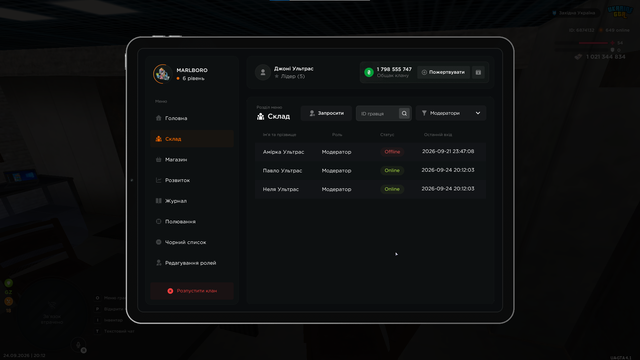The width and height of the screenshot is (640, 360).
Task: Select the Неля Ультрас row name
Action: point(280,189)
